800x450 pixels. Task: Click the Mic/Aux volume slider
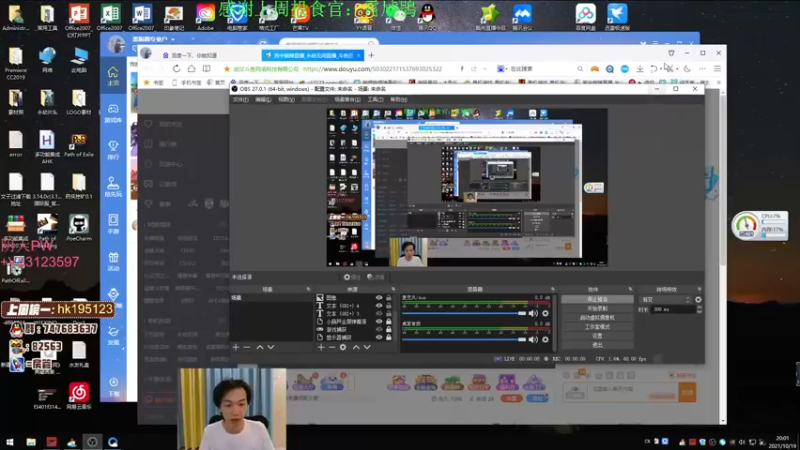pyautogui.click(x=464, y=313)
